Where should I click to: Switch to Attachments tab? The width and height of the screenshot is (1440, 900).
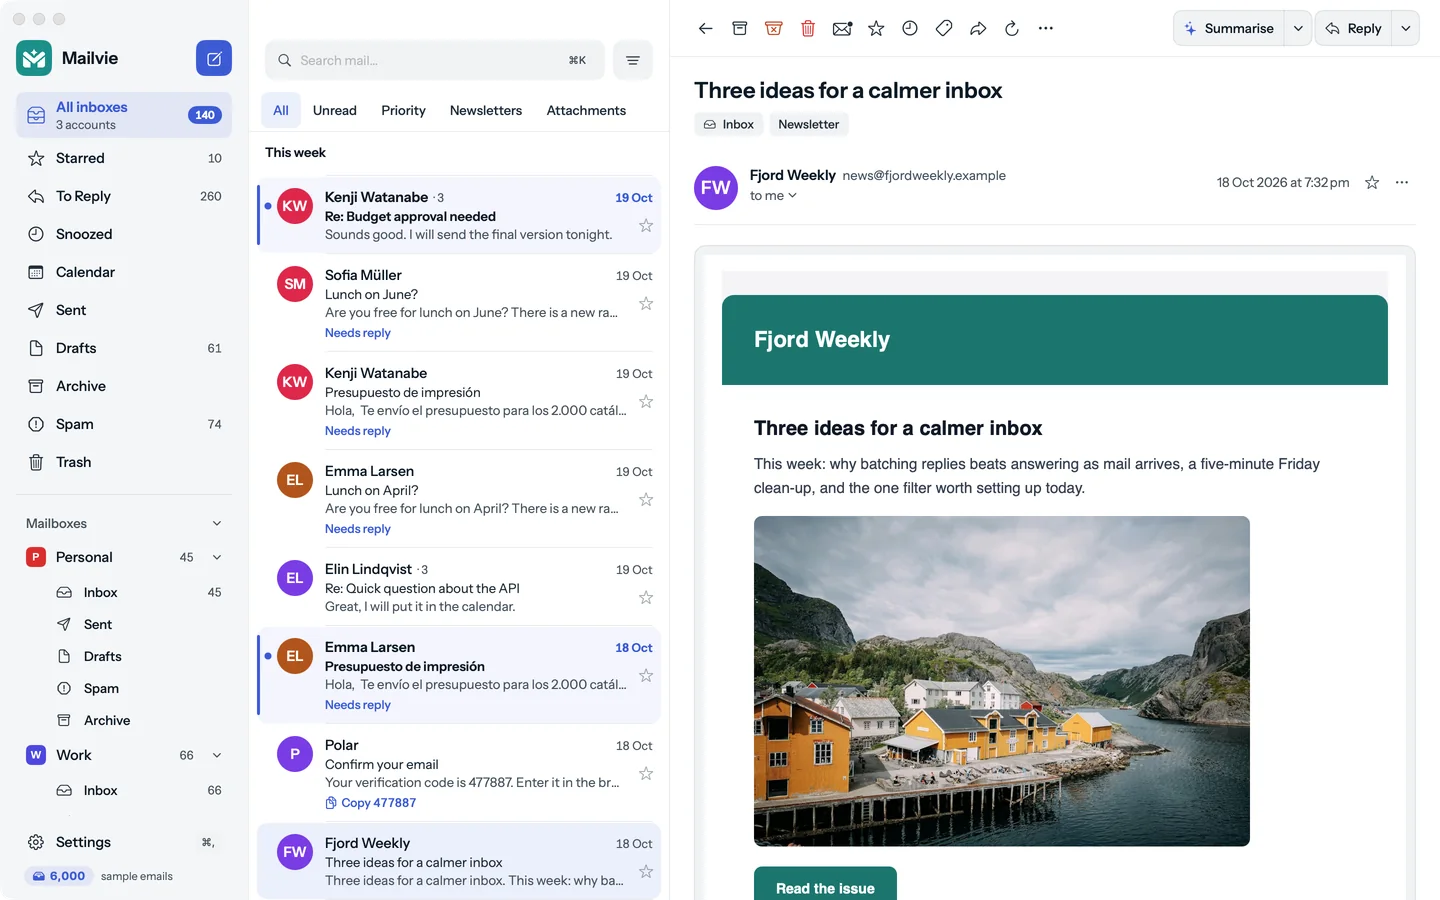point(586,110)
